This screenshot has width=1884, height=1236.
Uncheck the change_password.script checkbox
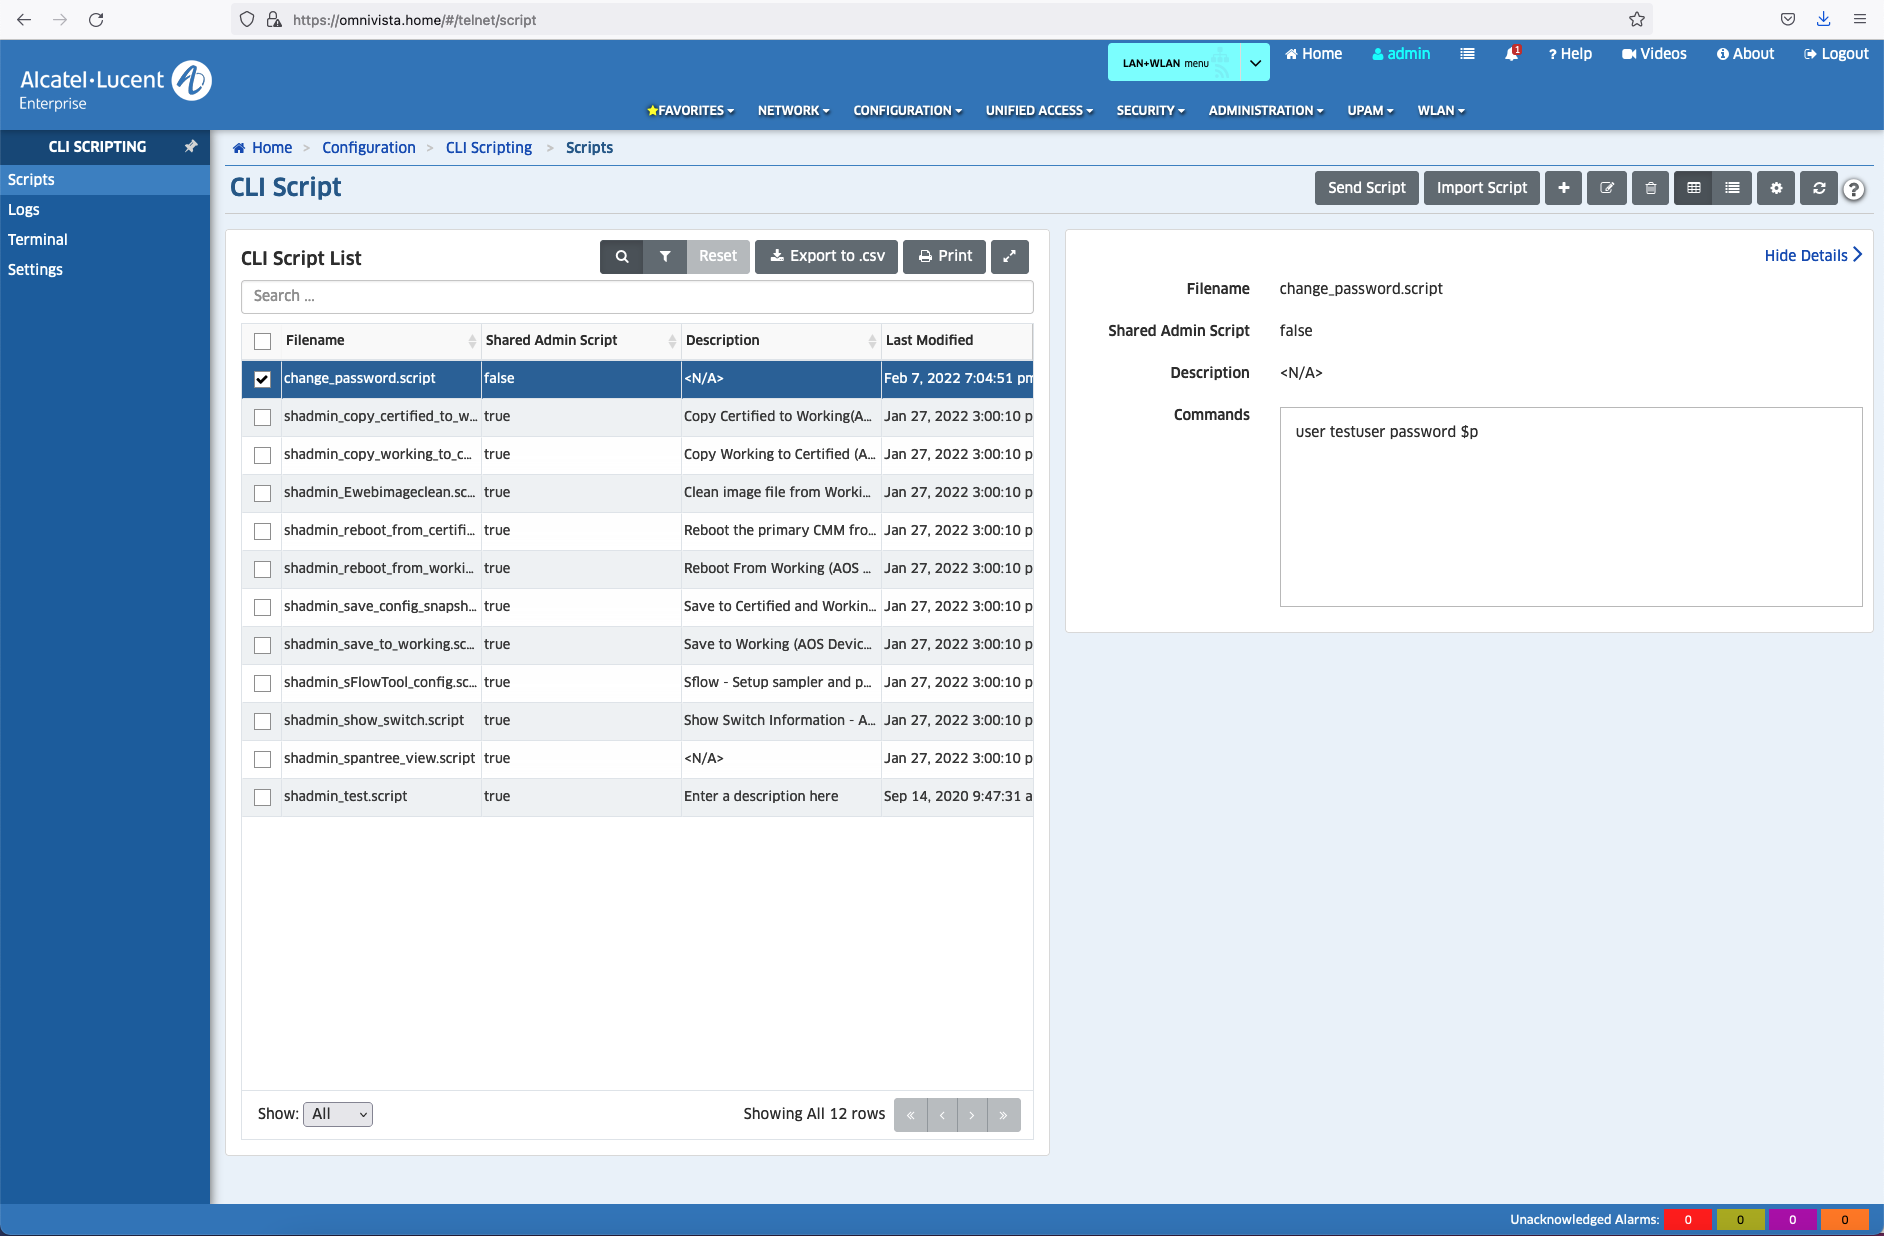click(262, 379)
